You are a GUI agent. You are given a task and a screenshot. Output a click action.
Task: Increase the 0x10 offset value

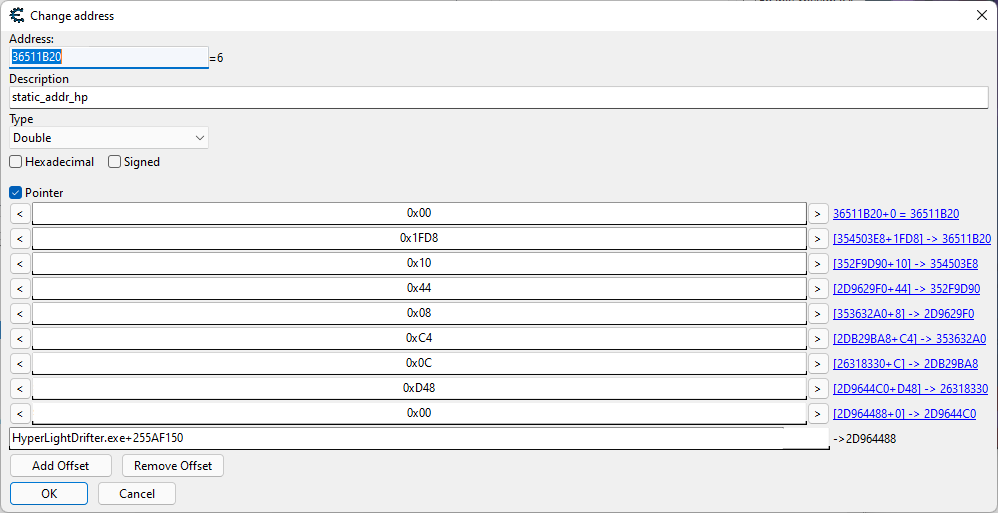pos(818,263)
